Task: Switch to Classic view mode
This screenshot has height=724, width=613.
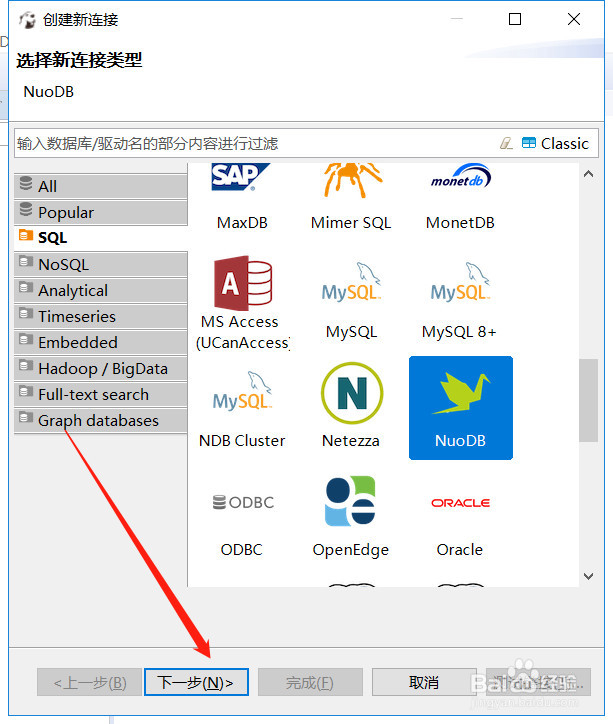Action: pos(555,144)
